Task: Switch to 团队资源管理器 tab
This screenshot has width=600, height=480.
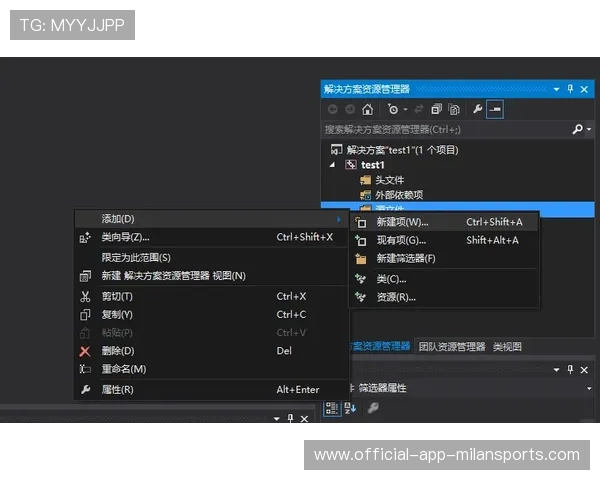Action: tap(452, 347)
